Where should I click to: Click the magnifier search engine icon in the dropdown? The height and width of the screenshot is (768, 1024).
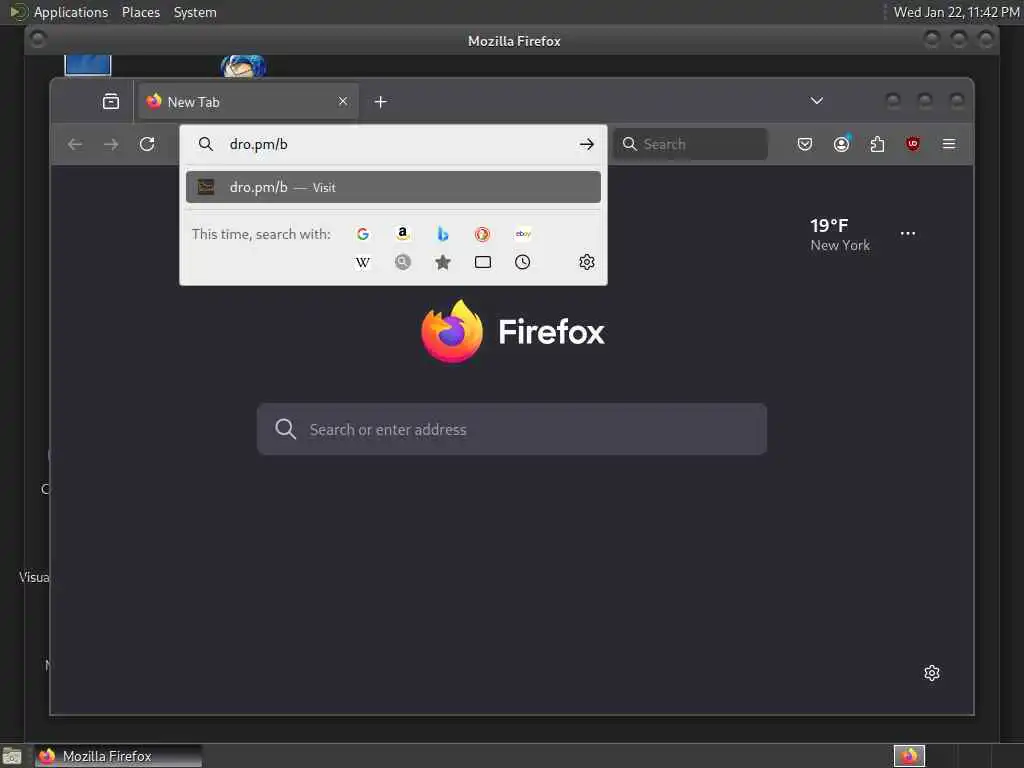coord(403,262)
